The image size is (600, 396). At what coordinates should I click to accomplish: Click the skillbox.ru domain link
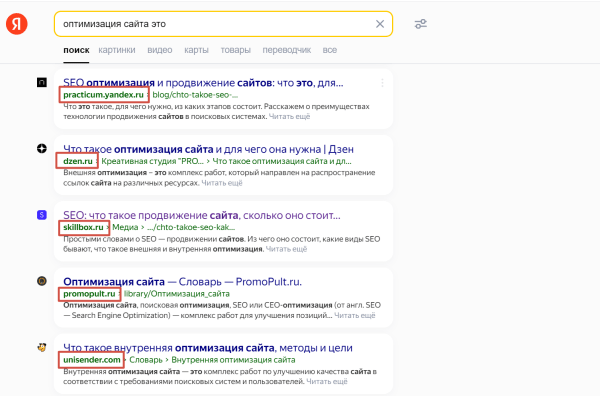pyautogui.click(x=83, y=227)
